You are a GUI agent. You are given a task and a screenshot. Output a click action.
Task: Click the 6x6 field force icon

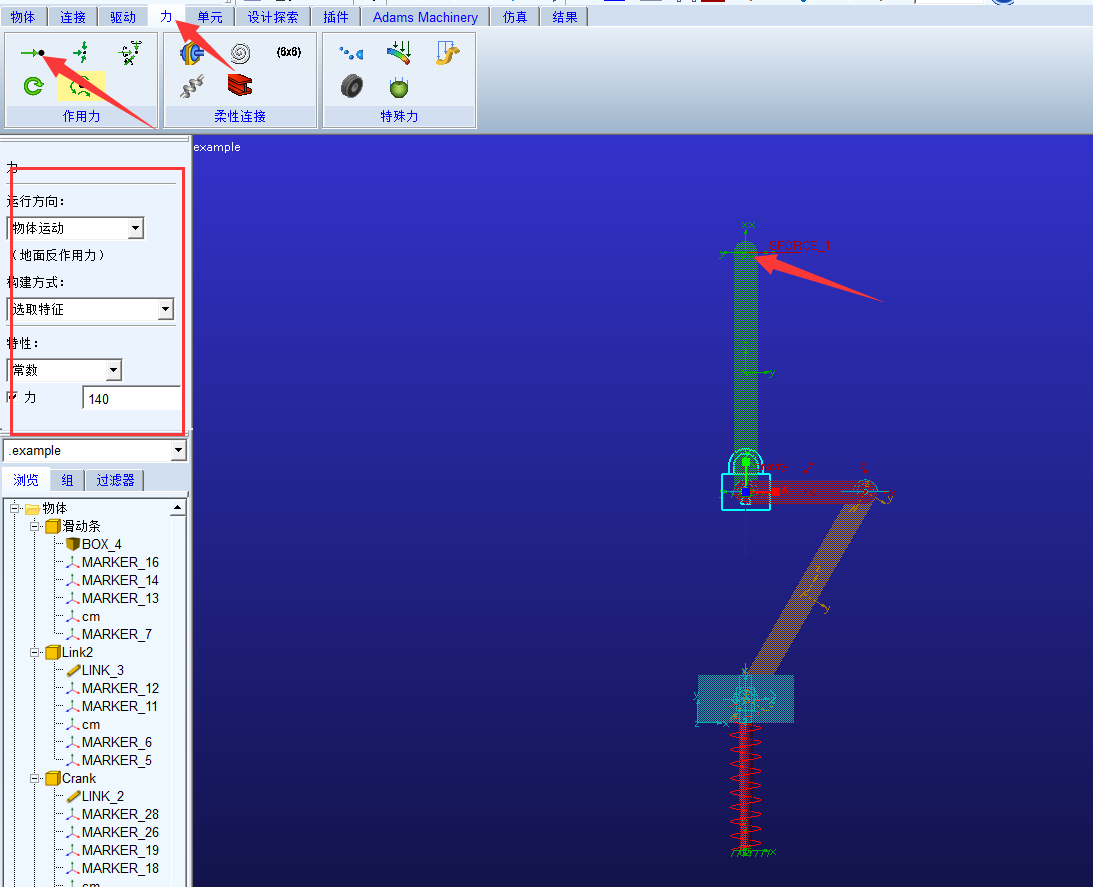288,52
